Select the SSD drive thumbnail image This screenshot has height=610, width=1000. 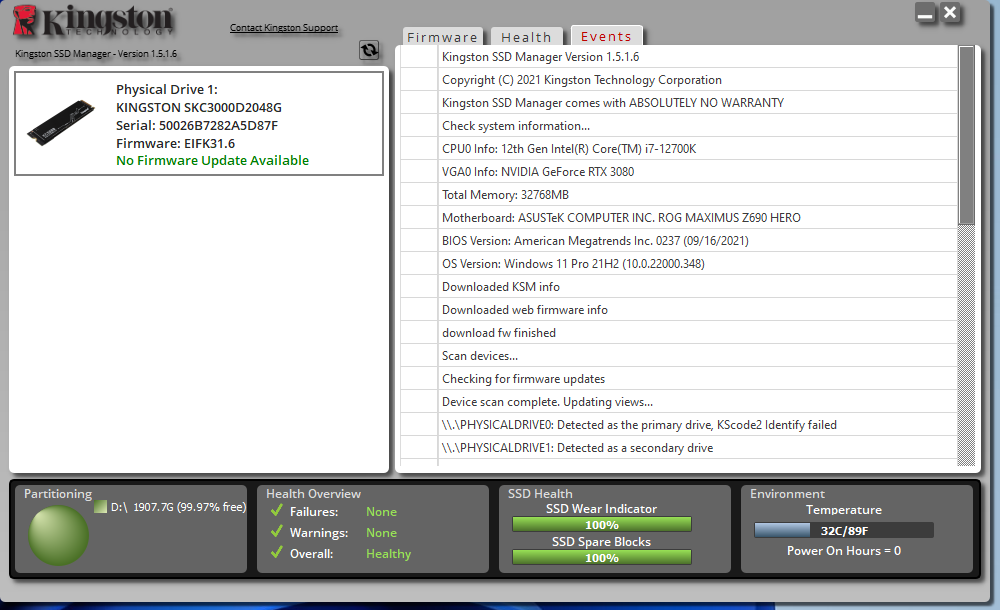pyautogui.click(x=61, y=123)
